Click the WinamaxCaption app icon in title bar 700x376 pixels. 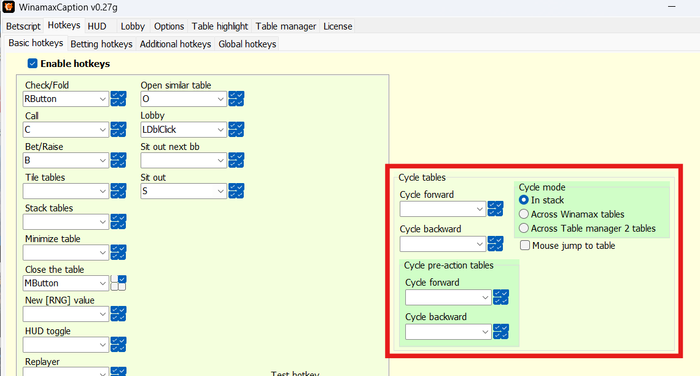point(8,7)
